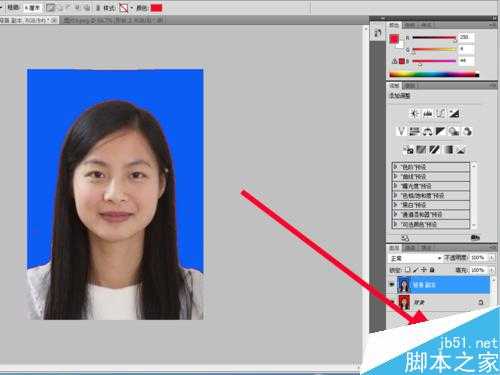This screenshot has height=375, width=500.
Task: Click the icon at the adjustments panel bottom left
Action: [x=405, y=238]
